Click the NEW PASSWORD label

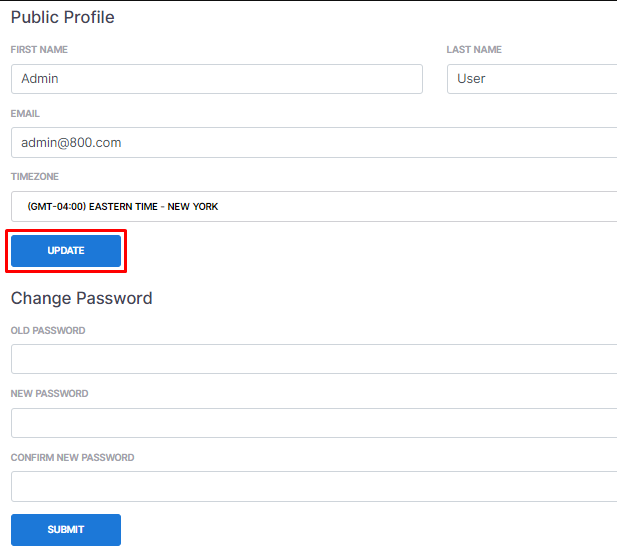pos(50,394)
